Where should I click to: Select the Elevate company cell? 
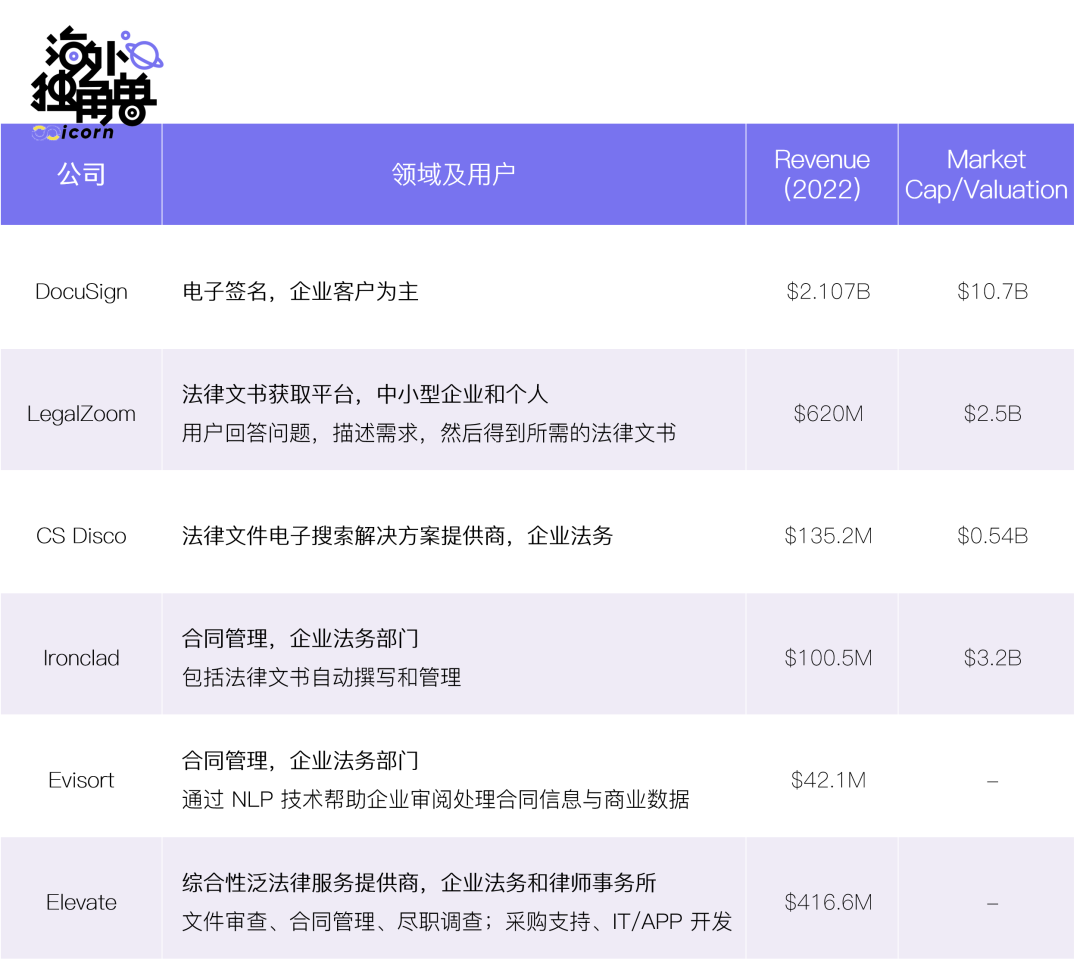click(81, 902)
